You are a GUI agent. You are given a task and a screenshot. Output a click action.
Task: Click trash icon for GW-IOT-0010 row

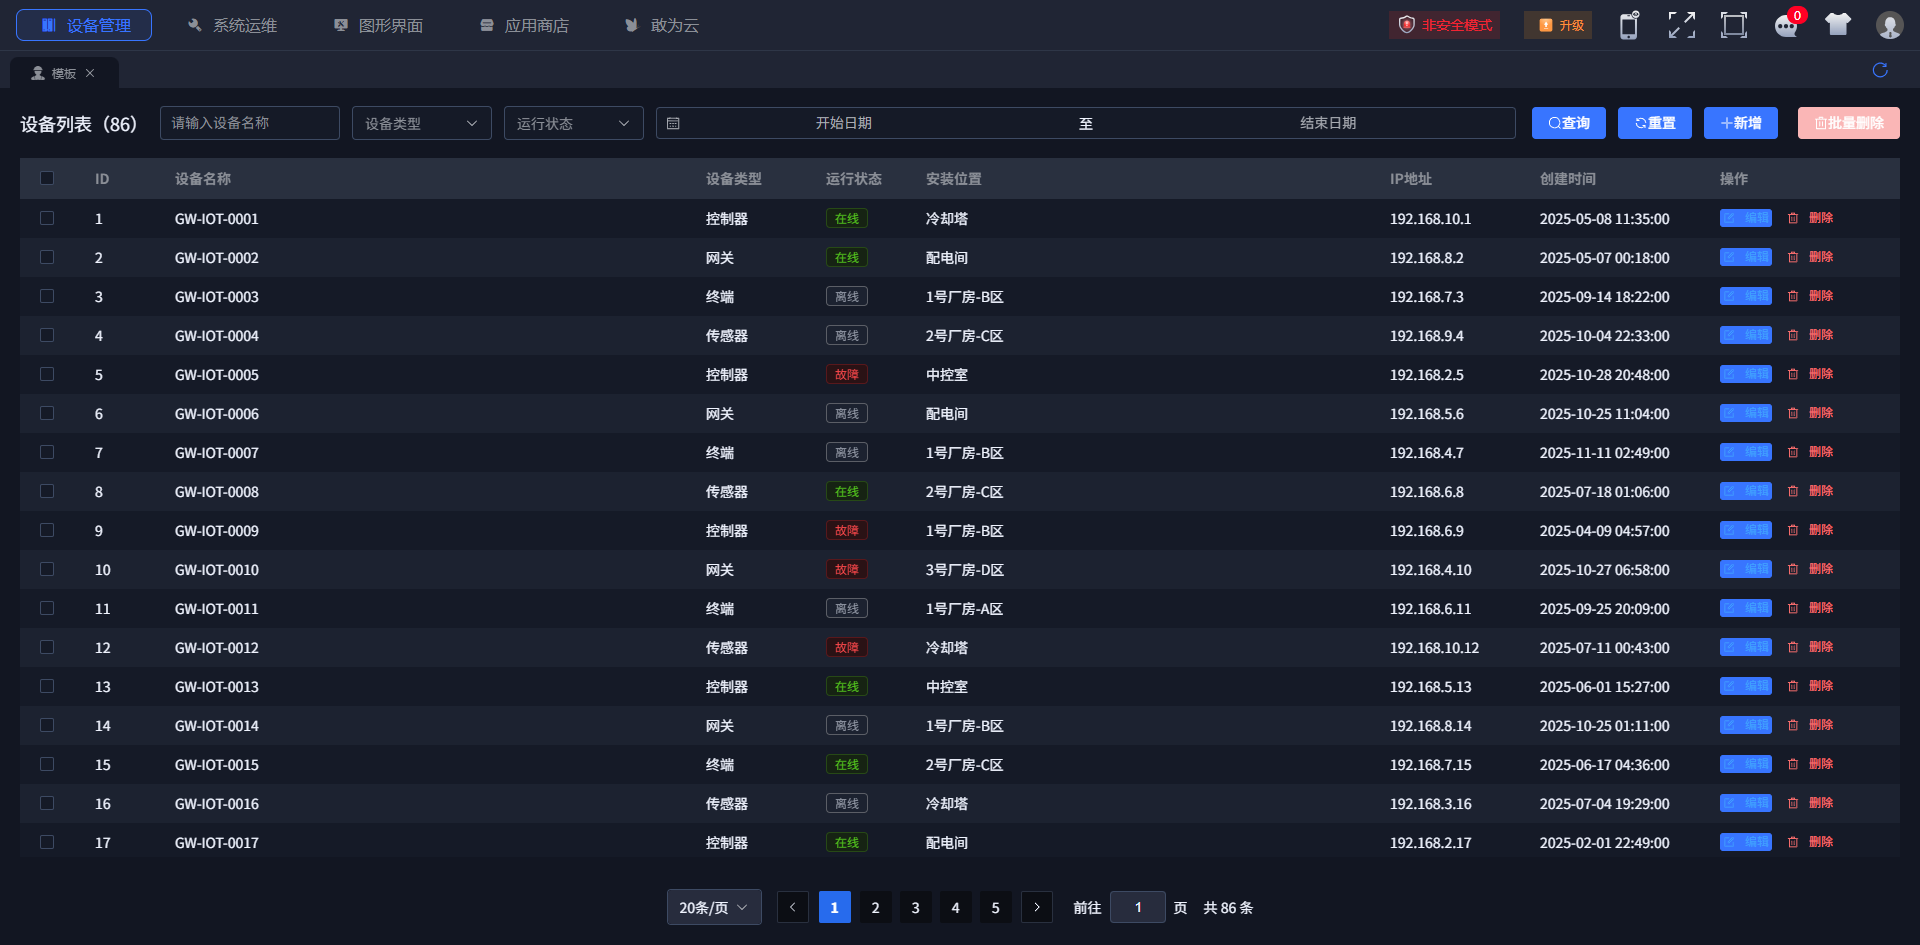[x=1793, y=569]
